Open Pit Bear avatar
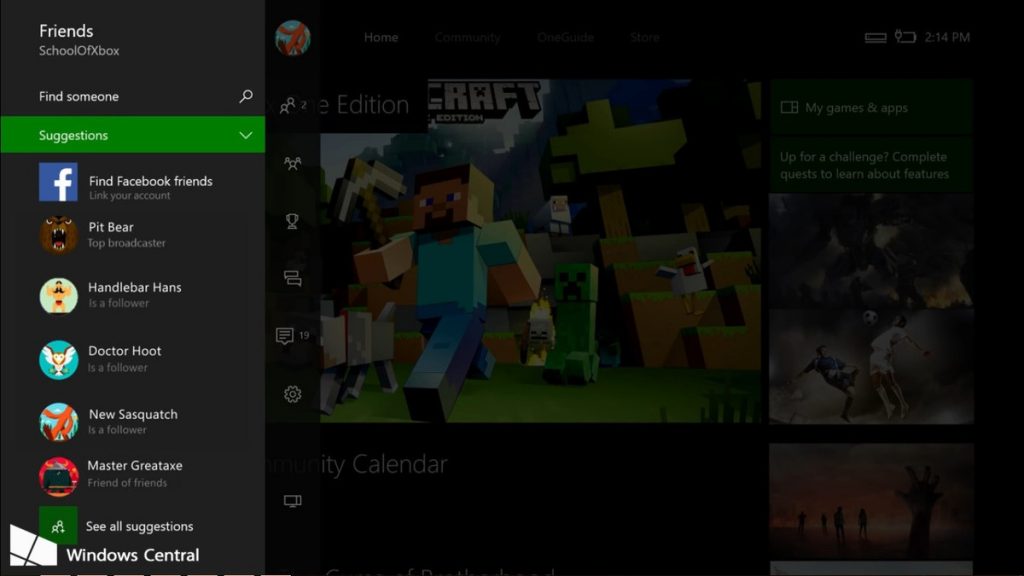The width and height of the screenshot is (1024, 576). (58, 234)
